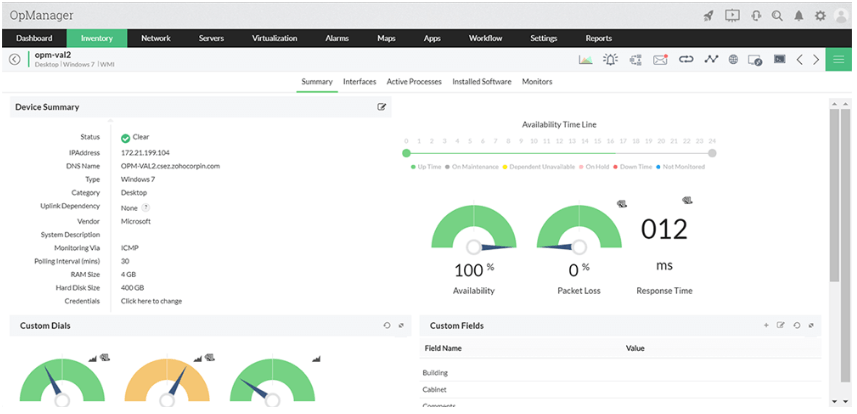Click the globe icon in device toolbar

pyautogui.click(x=733, y=60)
